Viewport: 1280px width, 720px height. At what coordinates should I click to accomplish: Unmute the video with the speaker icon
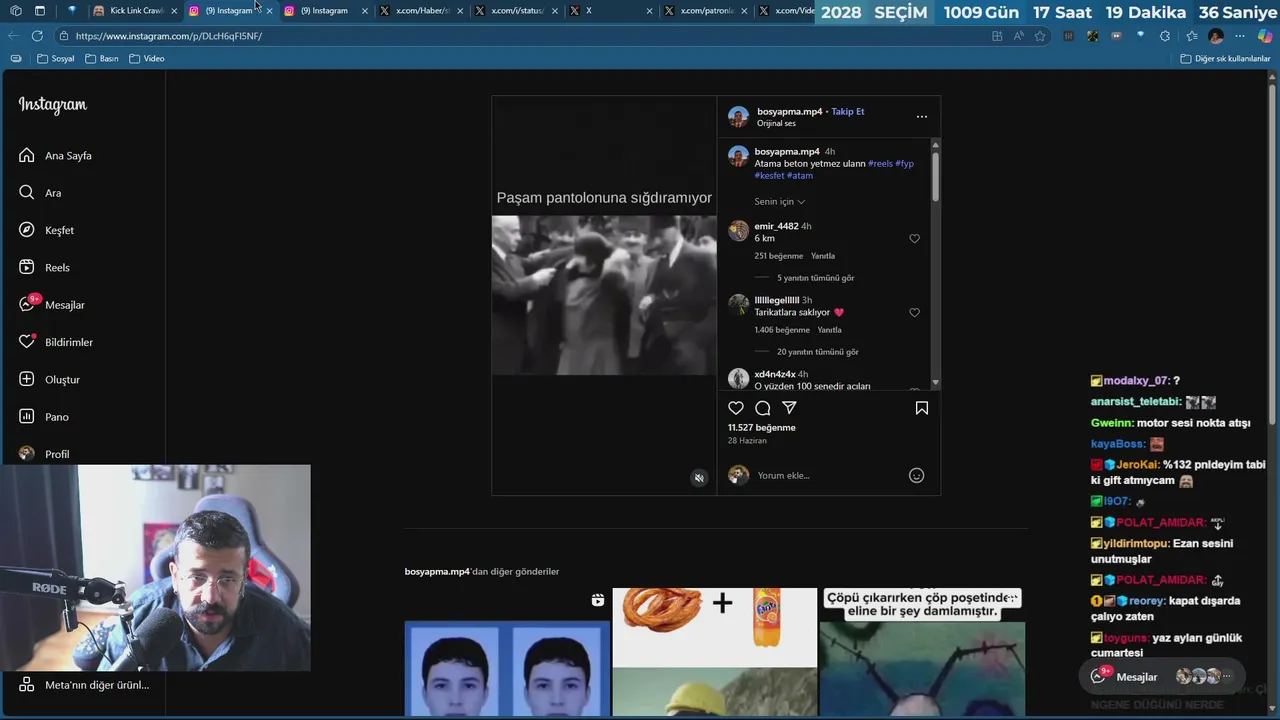699,478
